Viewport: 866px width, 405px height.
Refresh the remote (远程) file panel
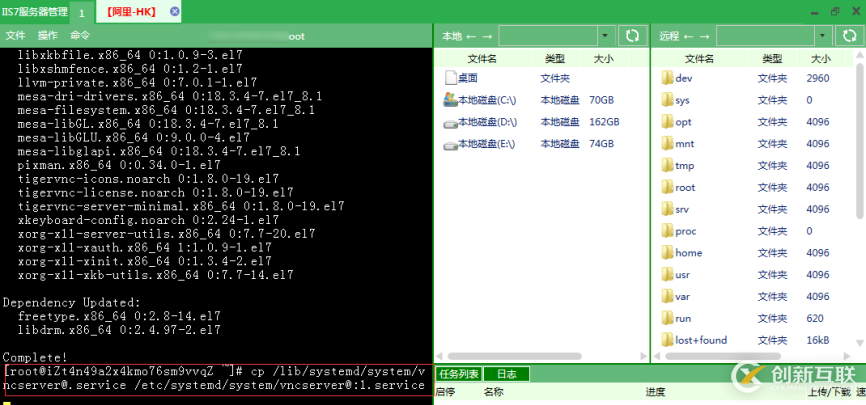(850, 36)
